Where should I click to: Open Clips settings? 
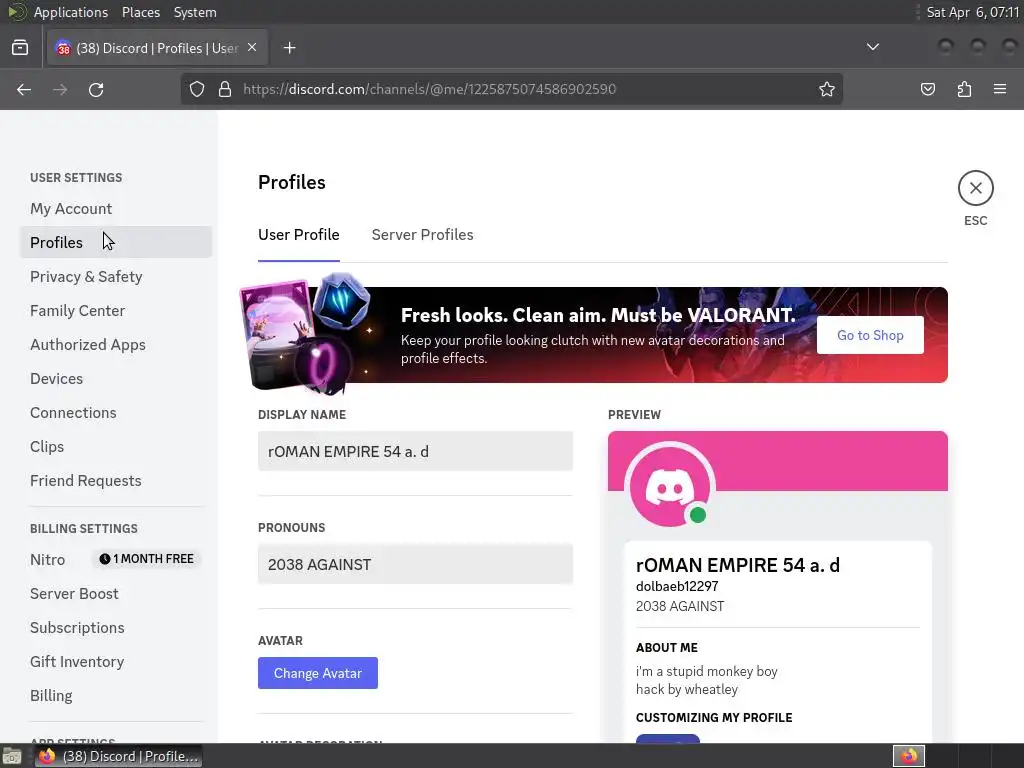tap(116, 446)
